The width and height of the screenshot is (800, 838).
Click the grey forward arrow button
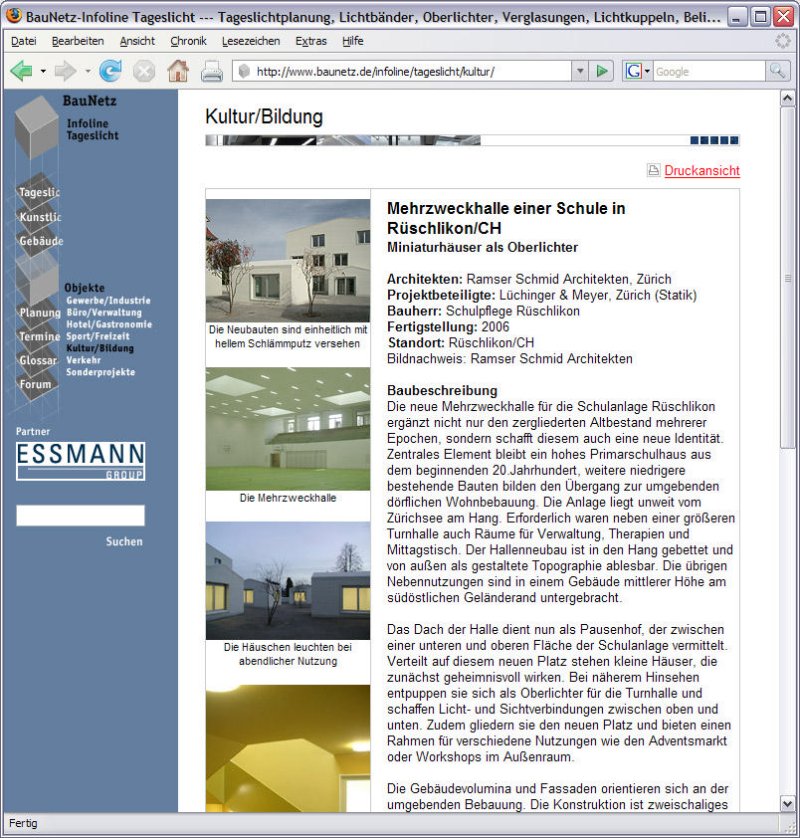point(65,71)
